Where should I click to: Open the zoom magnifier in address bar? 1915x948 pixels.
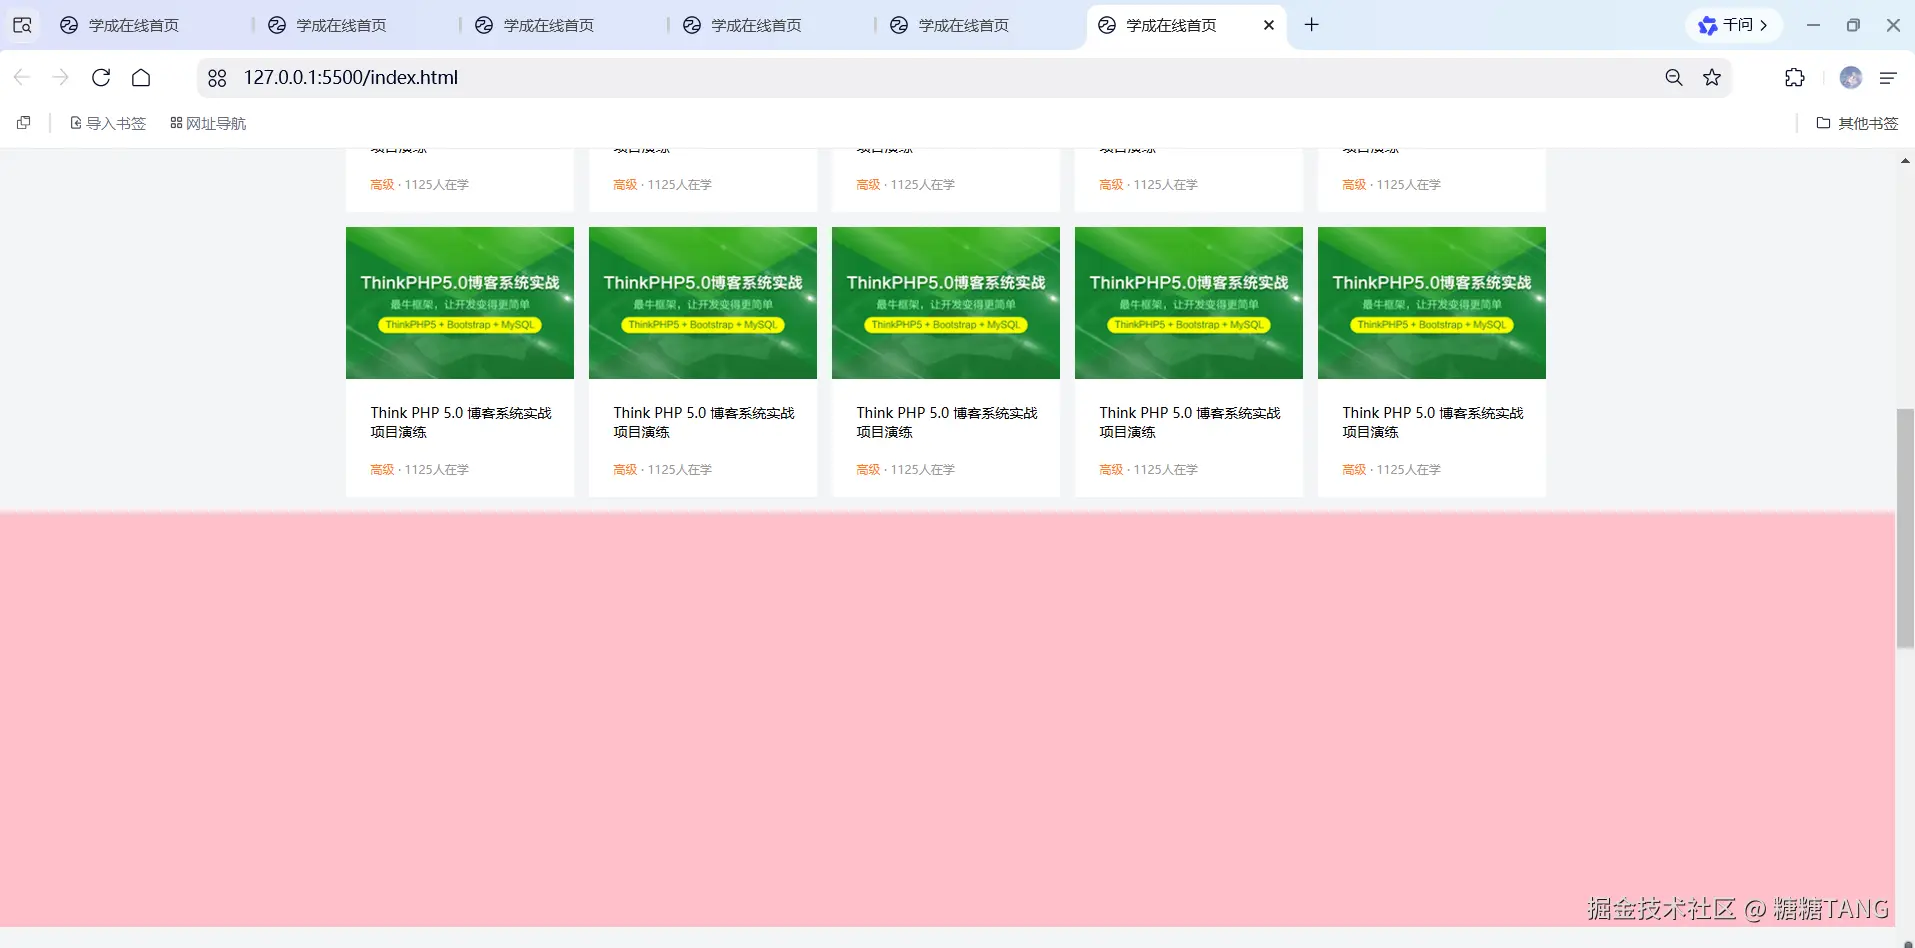[1674, 77]
